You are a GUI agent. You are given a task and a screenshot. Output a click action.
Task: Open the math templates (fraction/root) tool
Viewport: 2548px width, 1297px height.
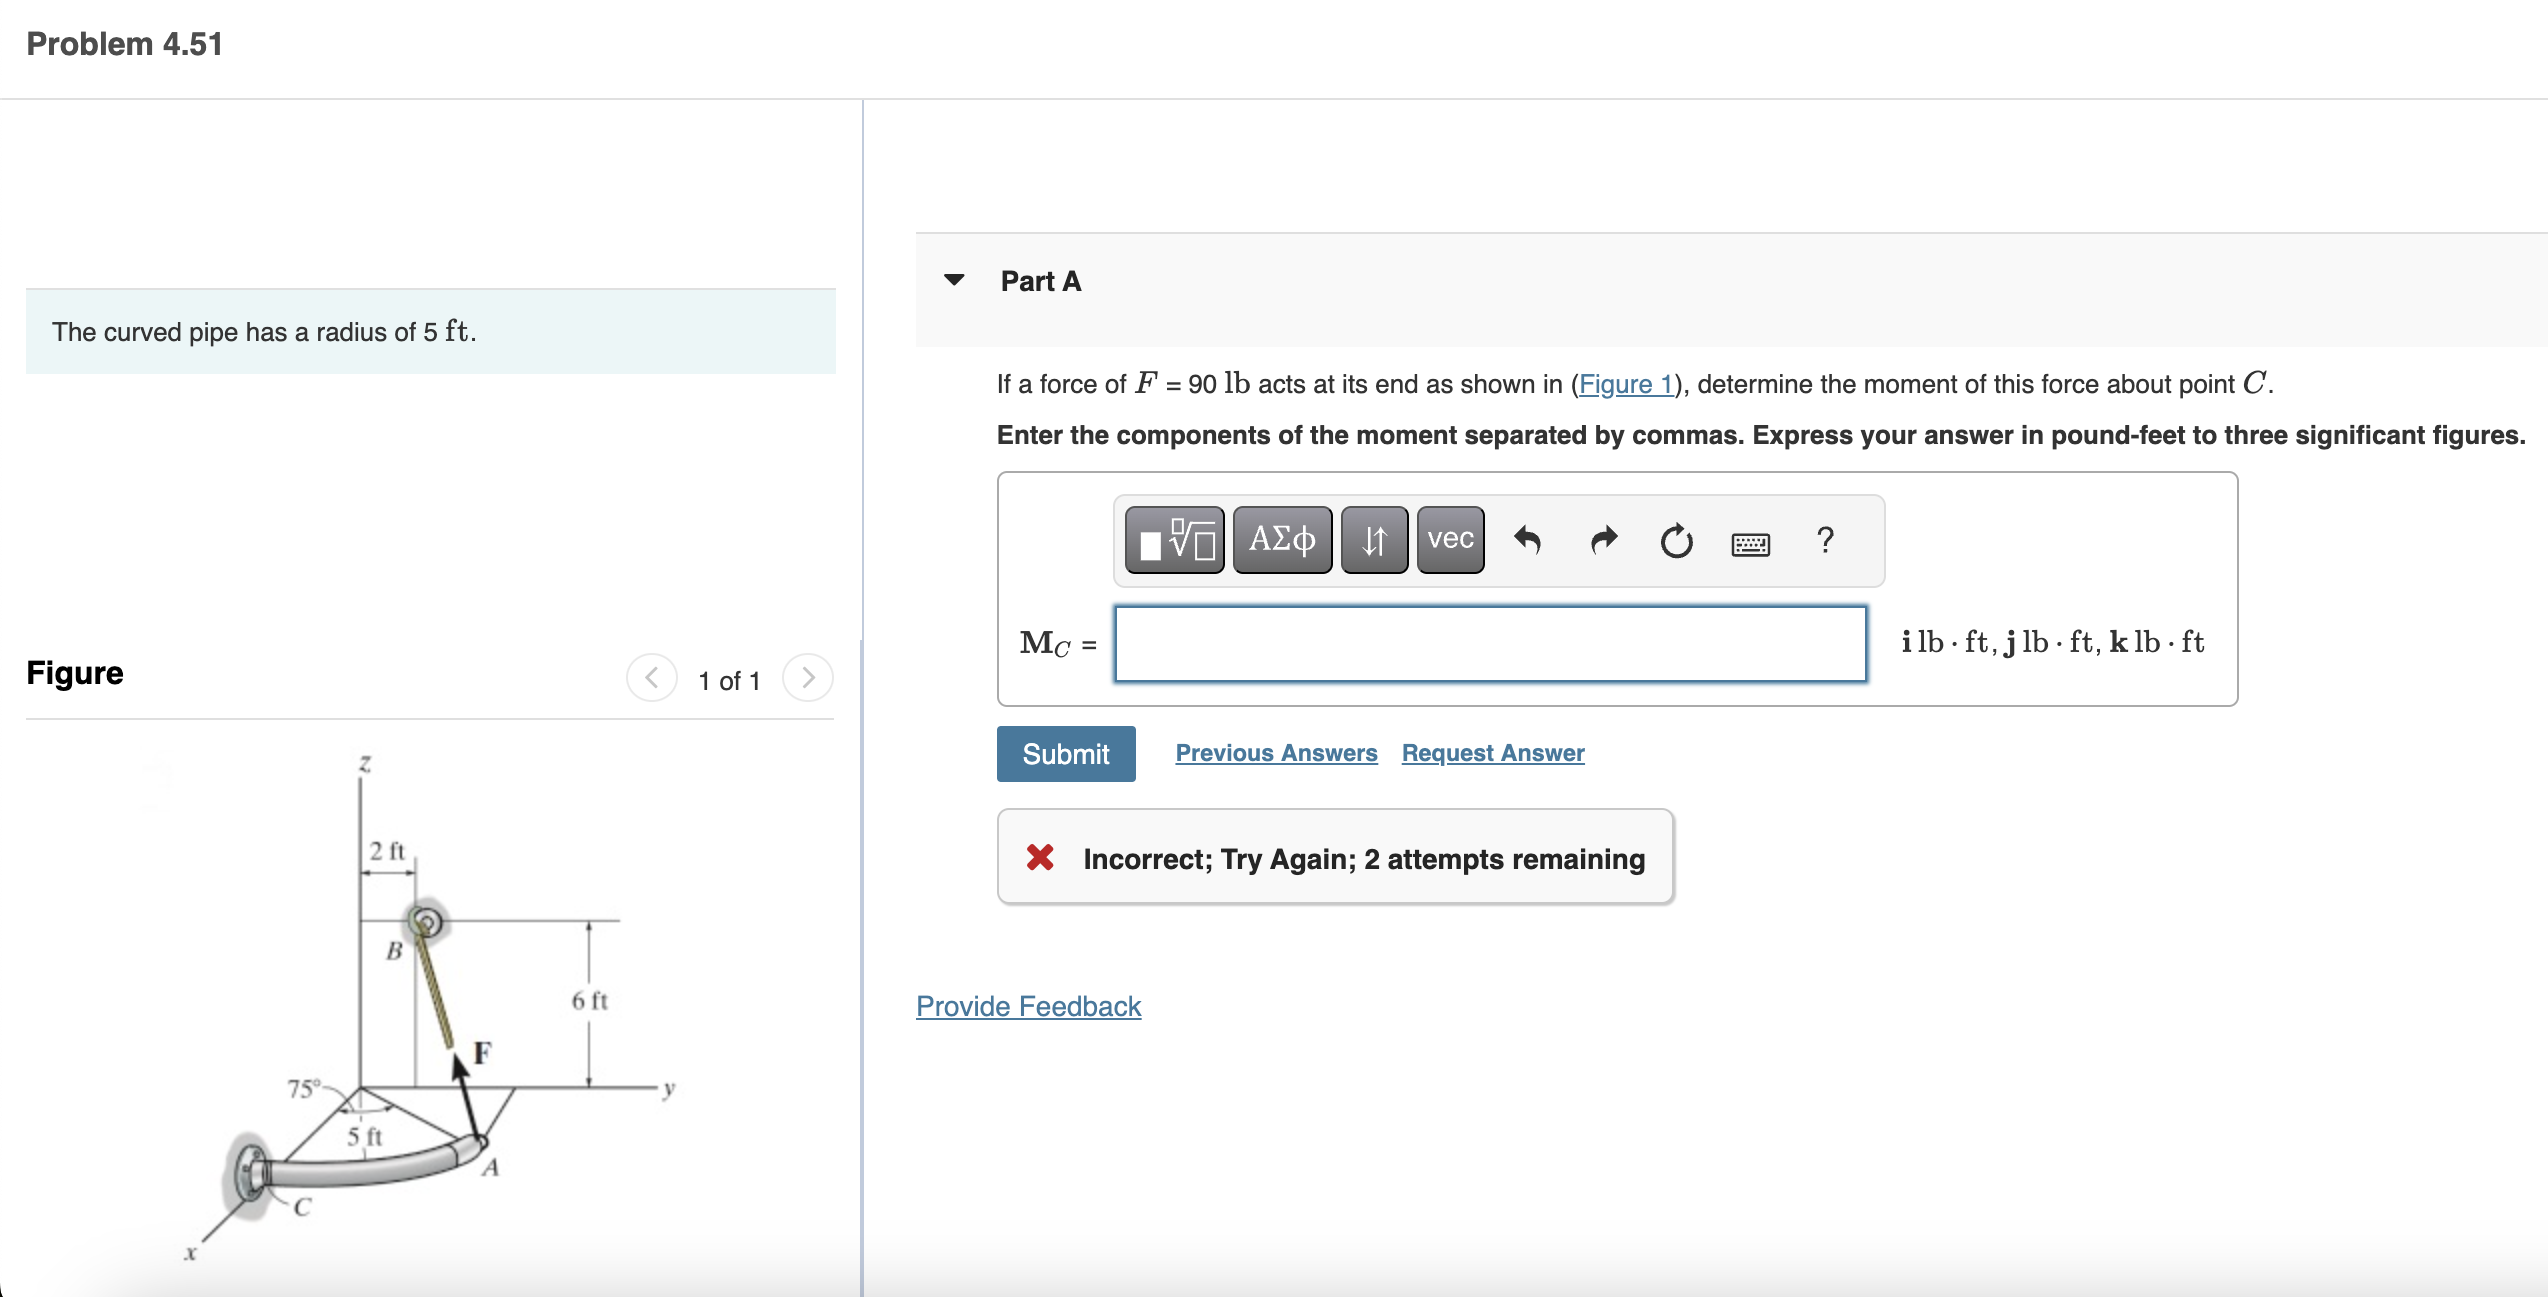pos(1174,540)
